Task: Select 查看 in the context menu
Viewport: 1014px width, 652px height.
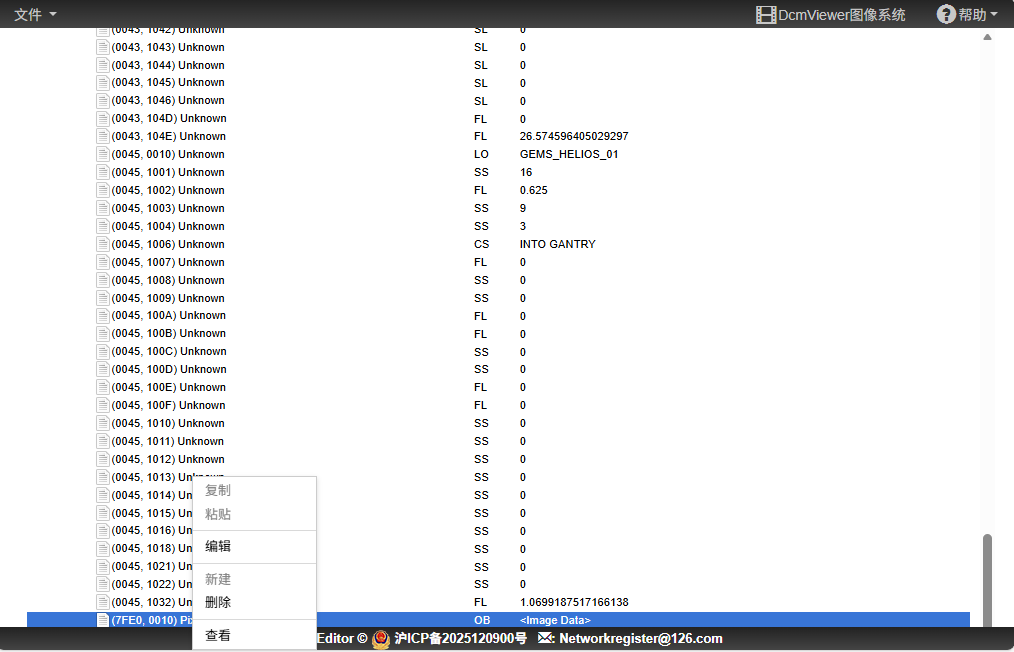Action: 218,635
